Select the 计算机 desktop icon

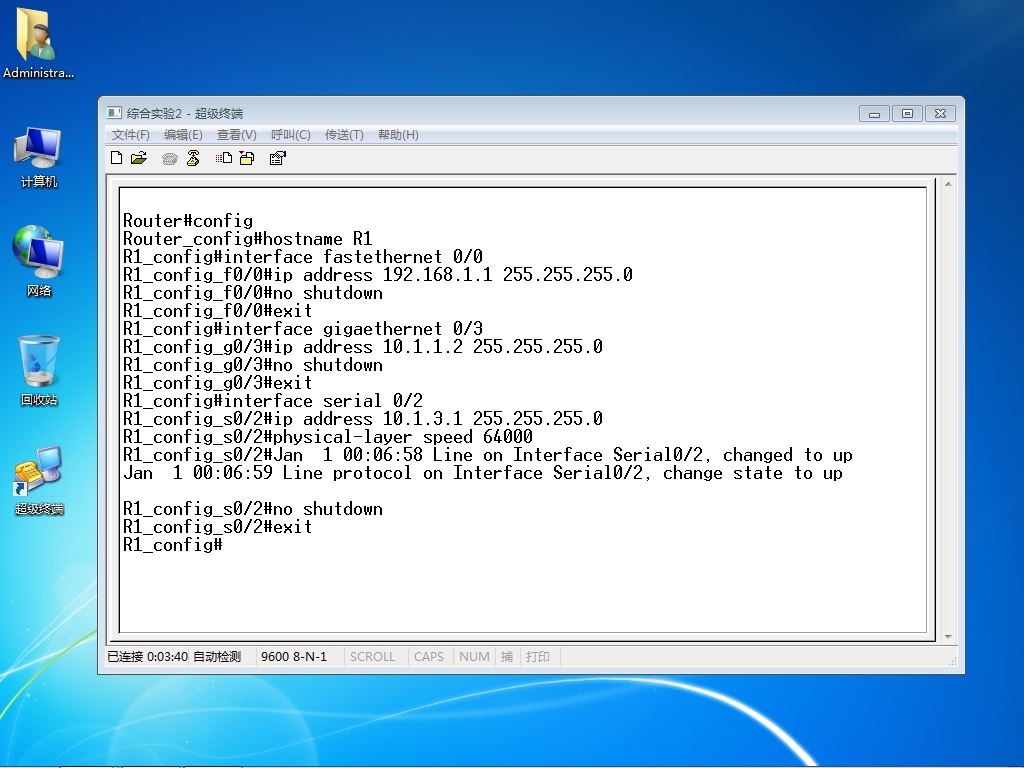(x=38, y=157)
